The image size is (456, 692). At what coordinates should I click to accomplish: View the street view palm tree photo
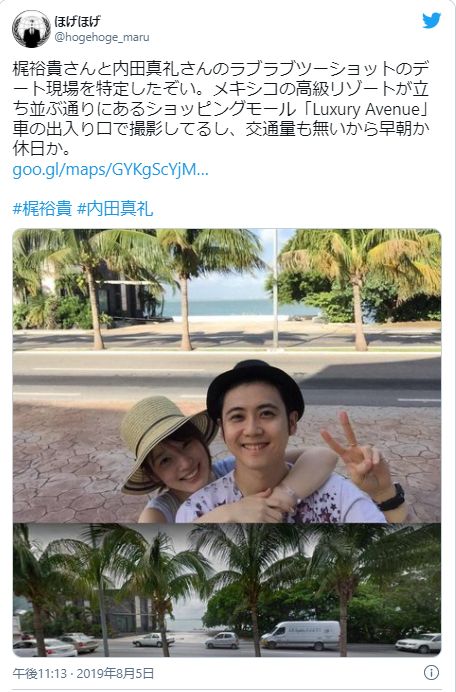(227, 590)
